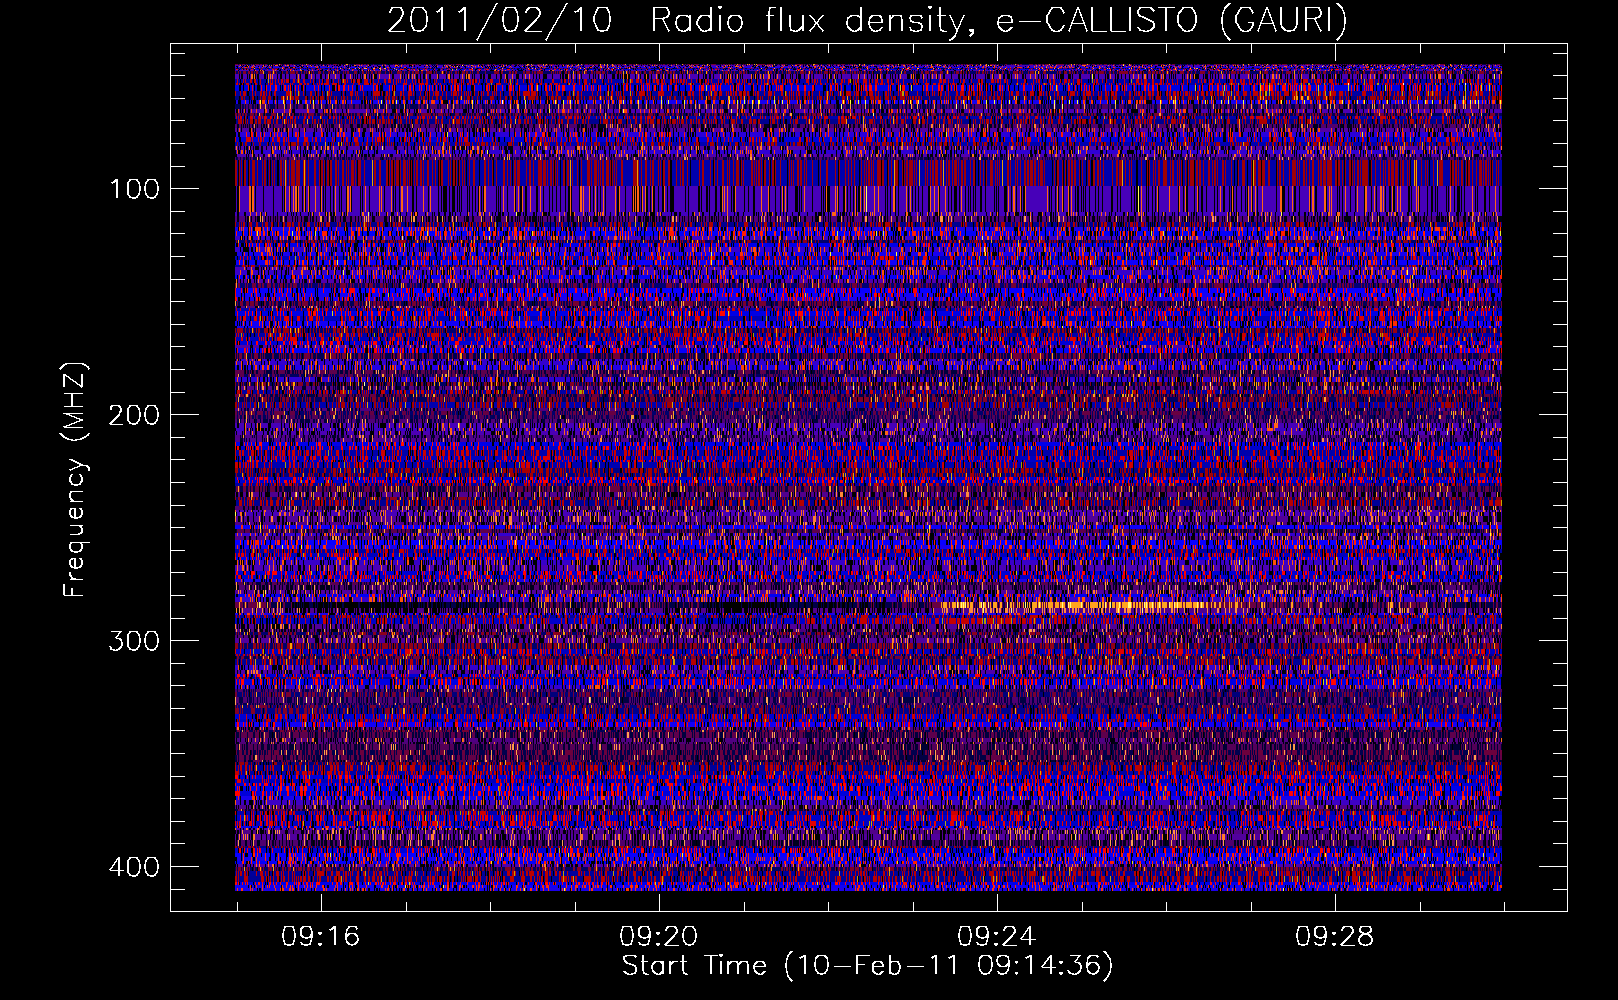Click the bright yellow burst near 285 MHz
The image size is (1618, 1000).
pos(1090,606)
